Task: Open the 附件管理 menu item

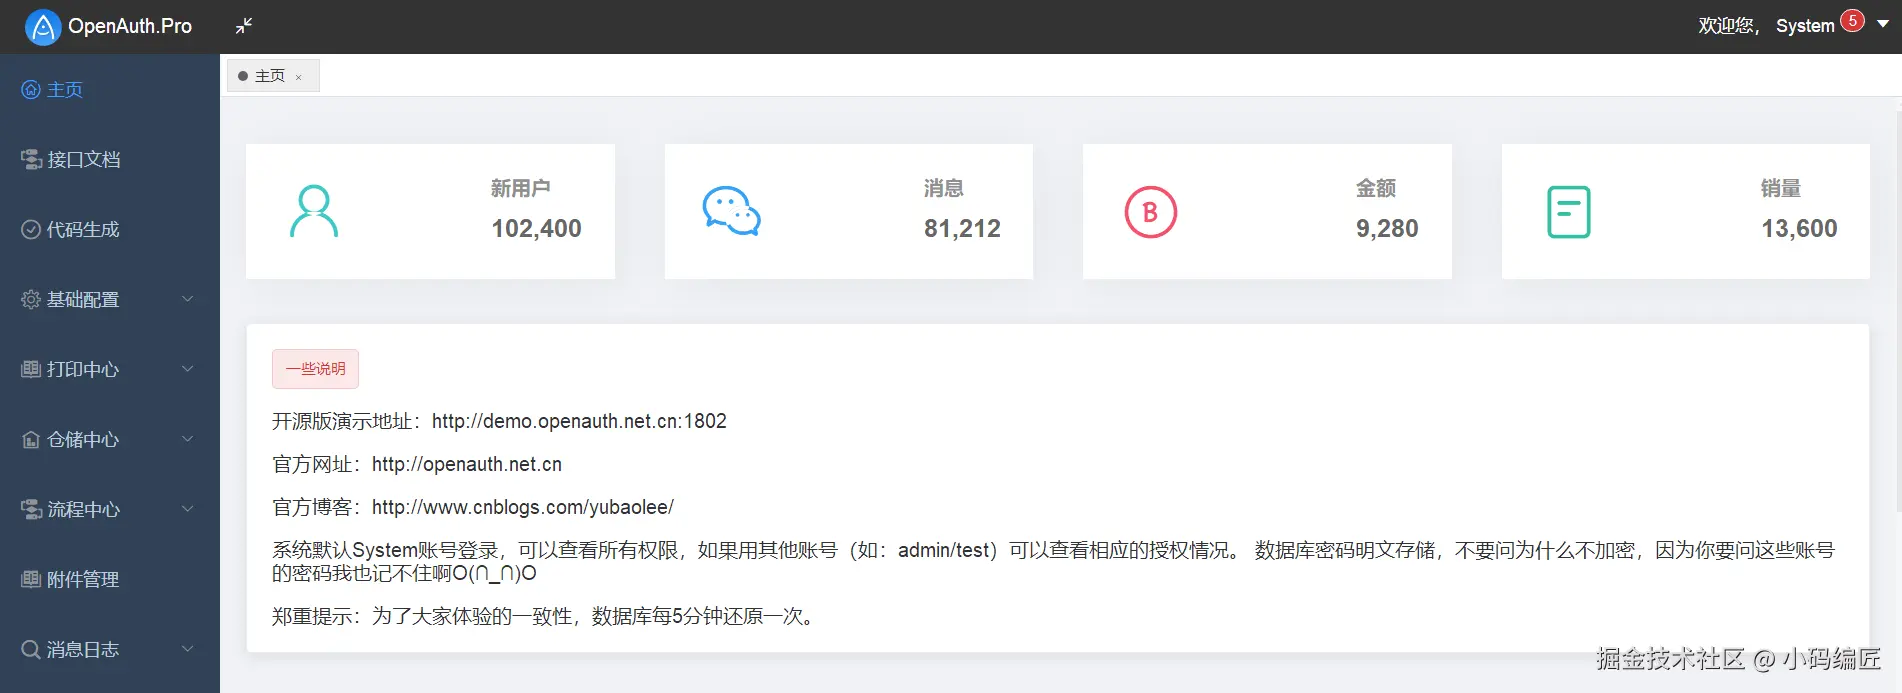Action: coord(110,579)
